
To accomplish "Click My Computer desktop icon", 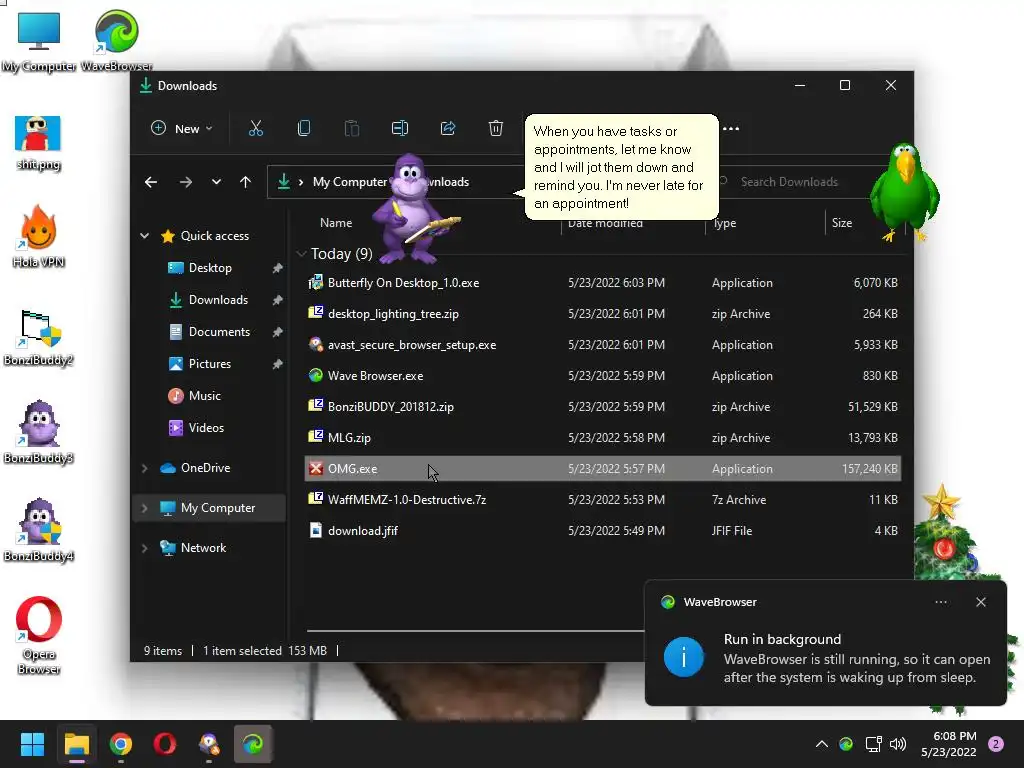I will 39,42.
